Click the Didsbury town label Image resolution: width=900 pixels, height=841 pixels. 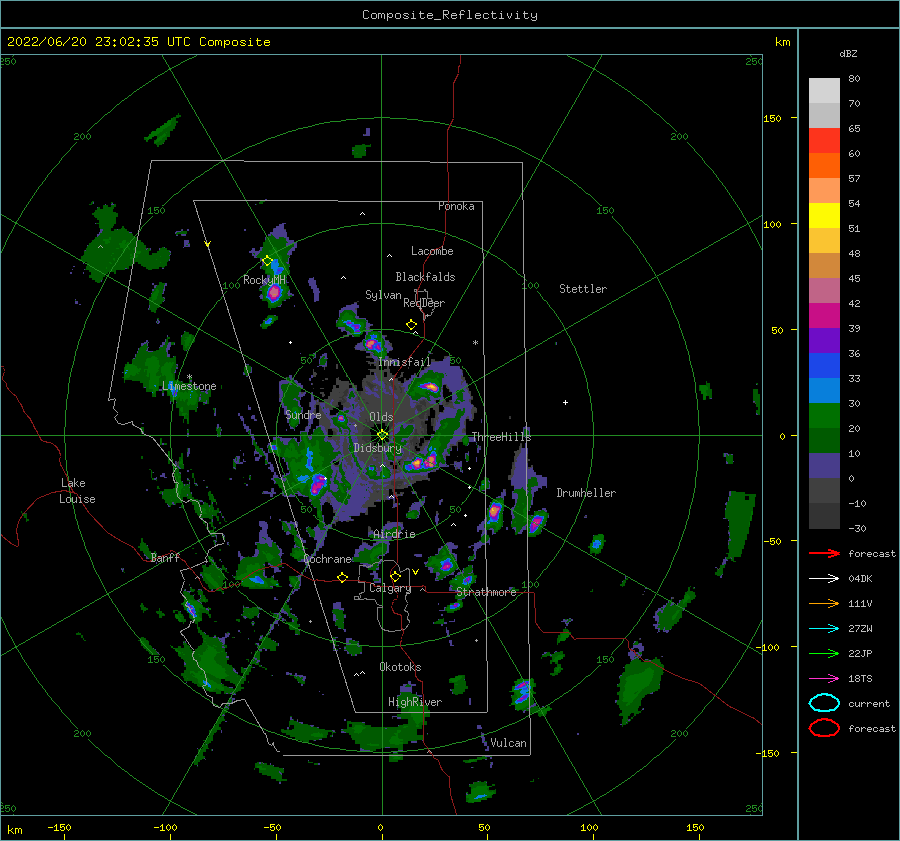(x=378, y=448)
